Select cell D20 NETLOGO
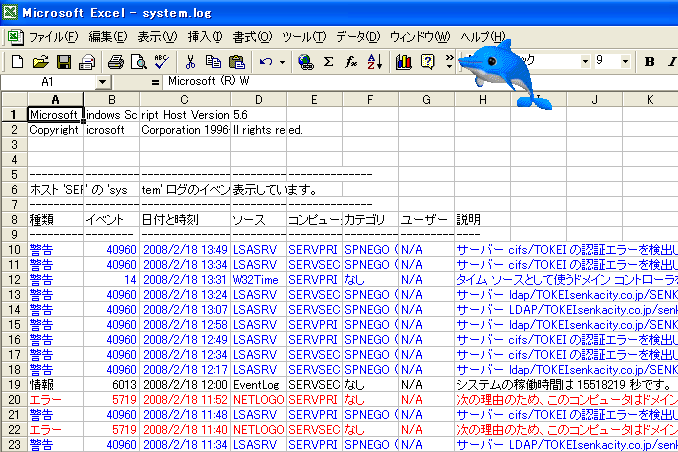The width and height of the screenshot is (678, 452). [x=258, y=400]
